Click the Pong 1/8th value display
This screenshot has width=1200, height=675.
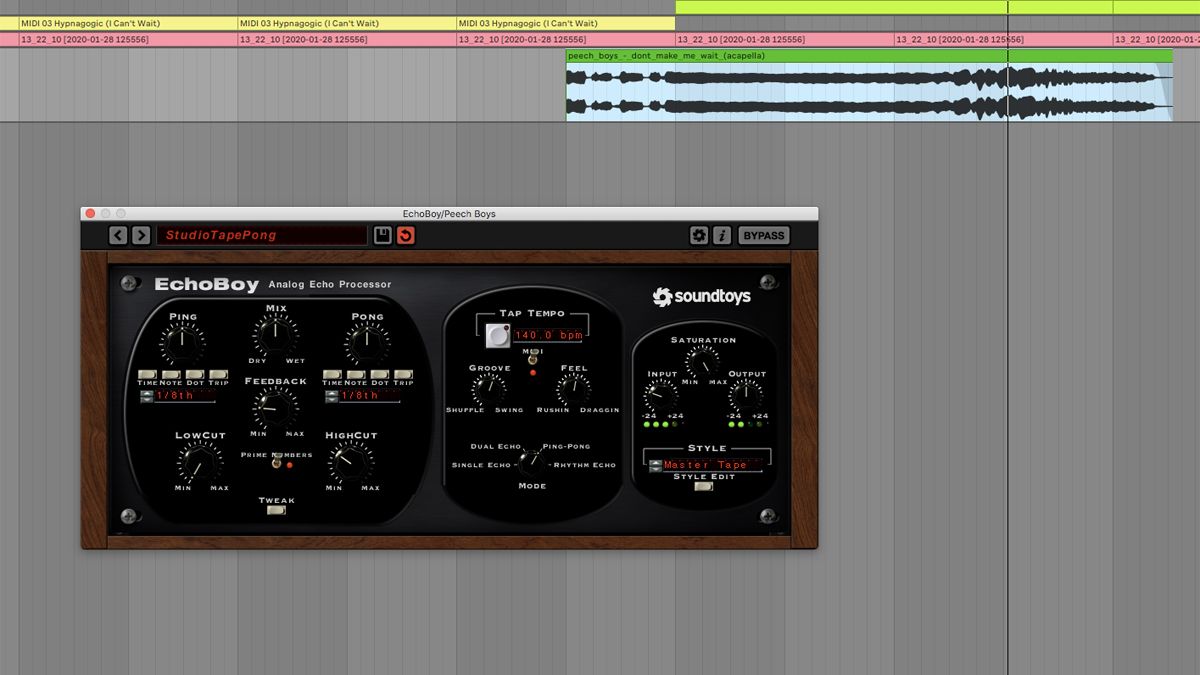[x=369, y=395]
